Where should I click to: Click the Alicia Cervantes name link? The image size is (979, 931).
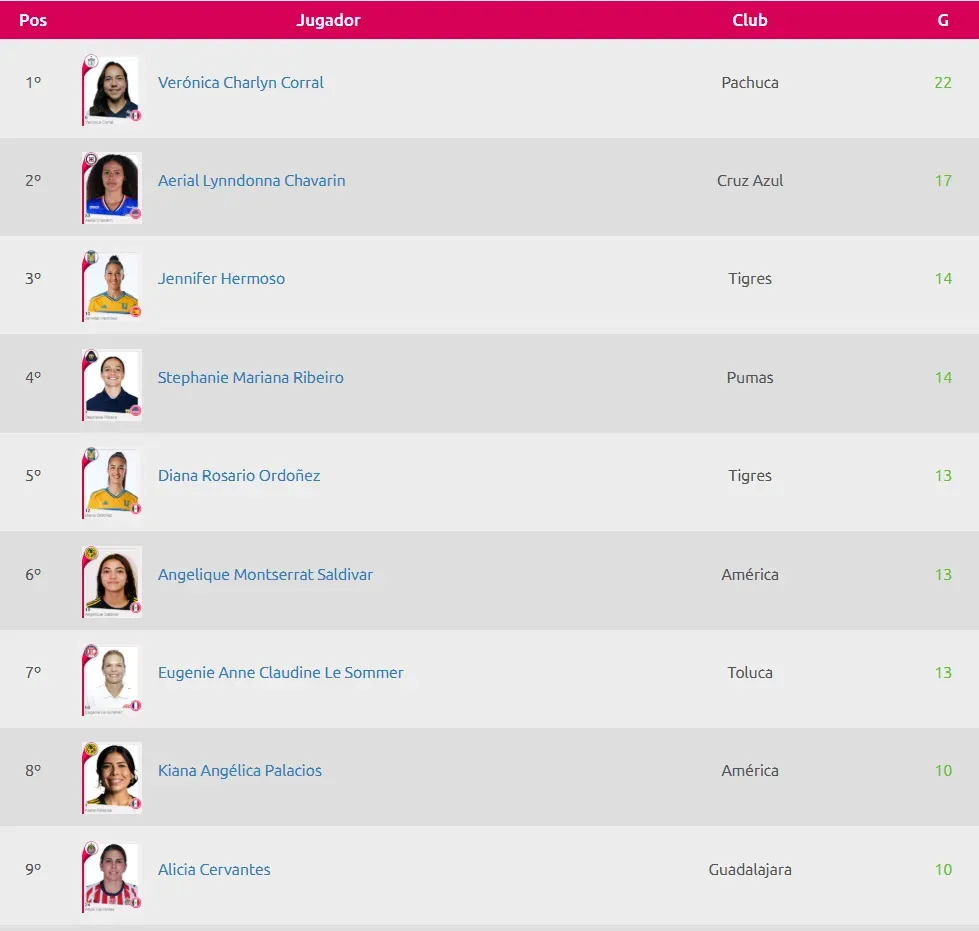214,870
